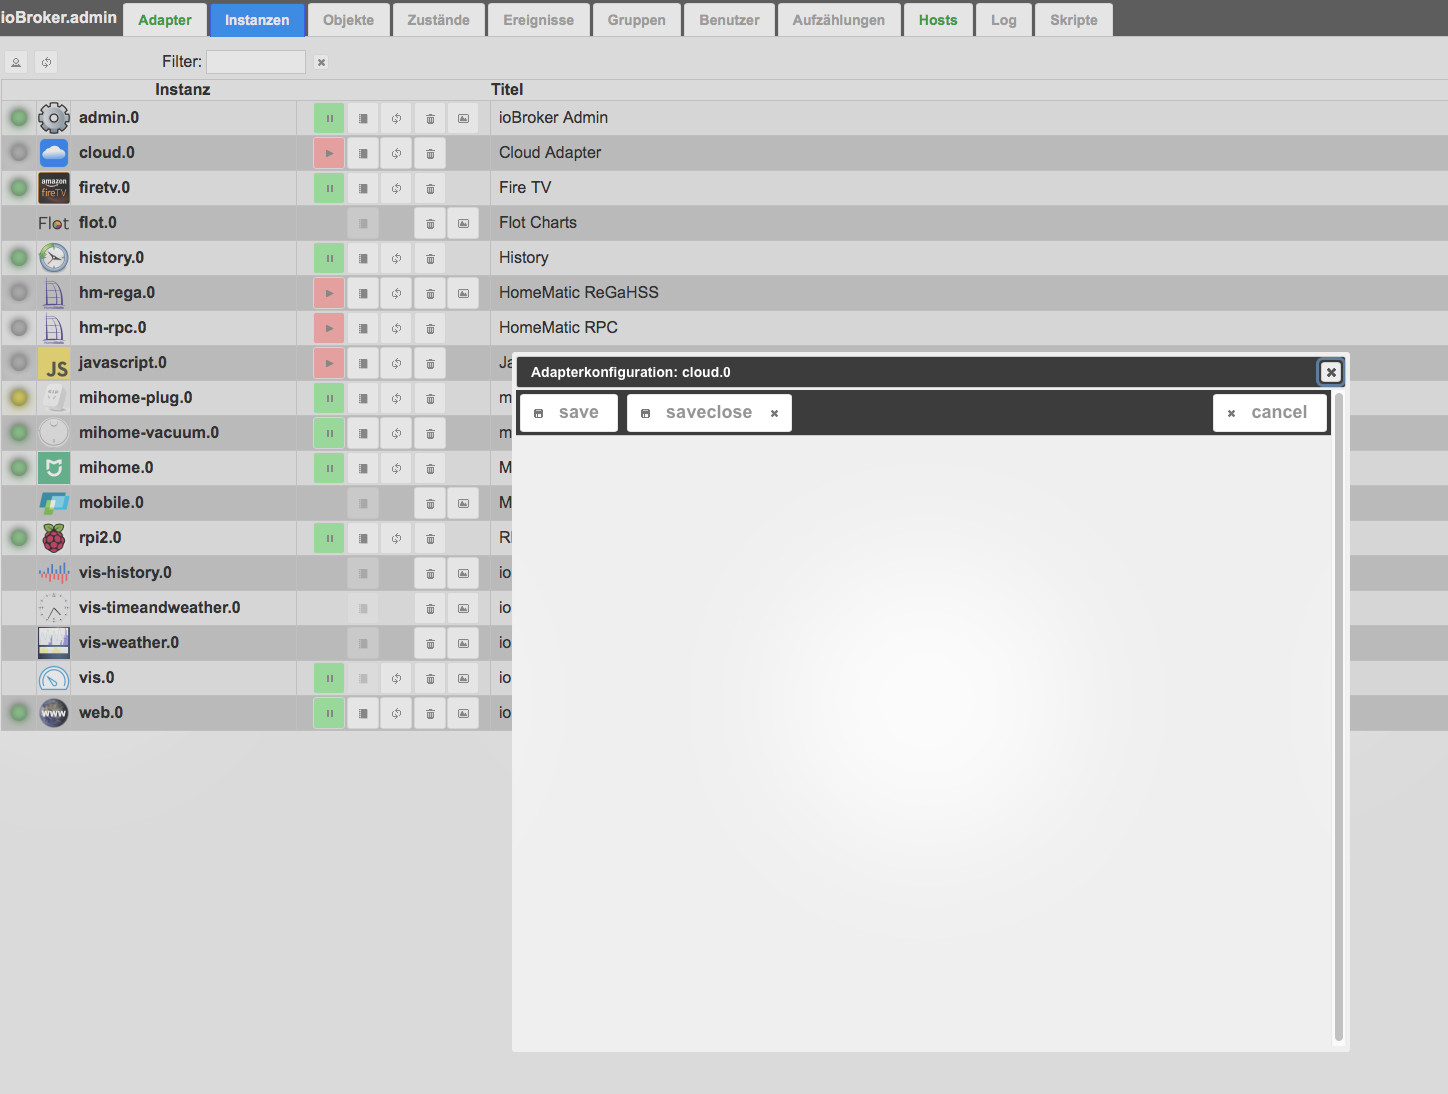1448x1094 pixels.
Task: Toggle expert mode icon beside the Filter label
Action: [x=16, y=62]
